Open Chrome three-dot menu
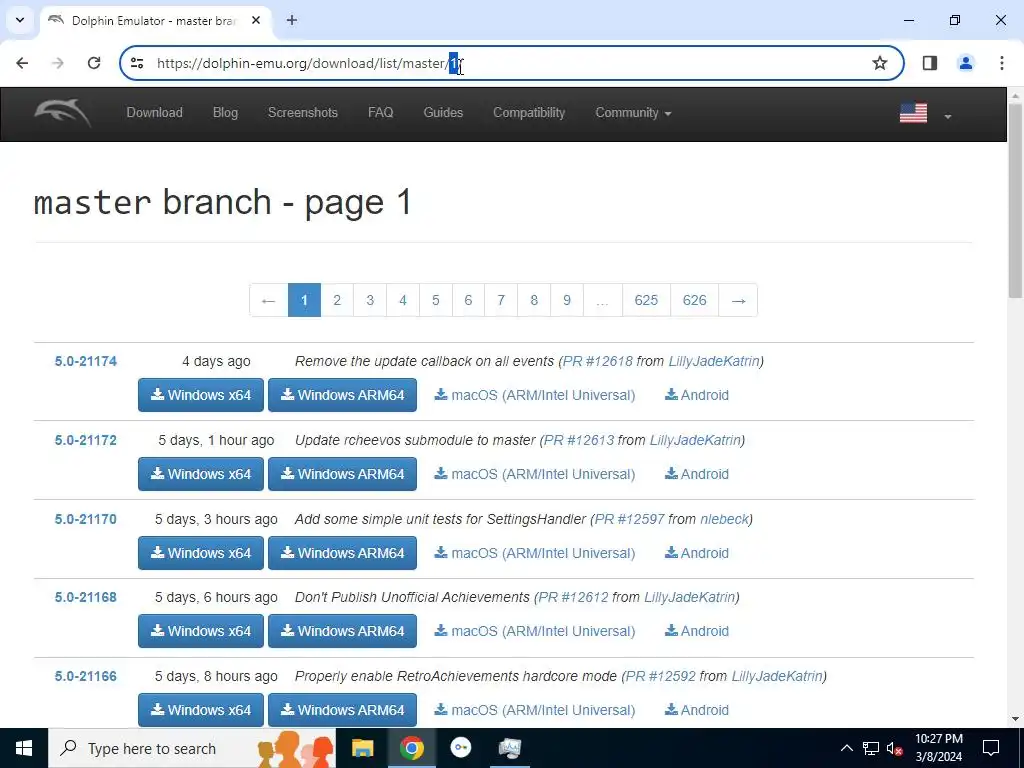Screen dimensions: 1024x768 1002,63
